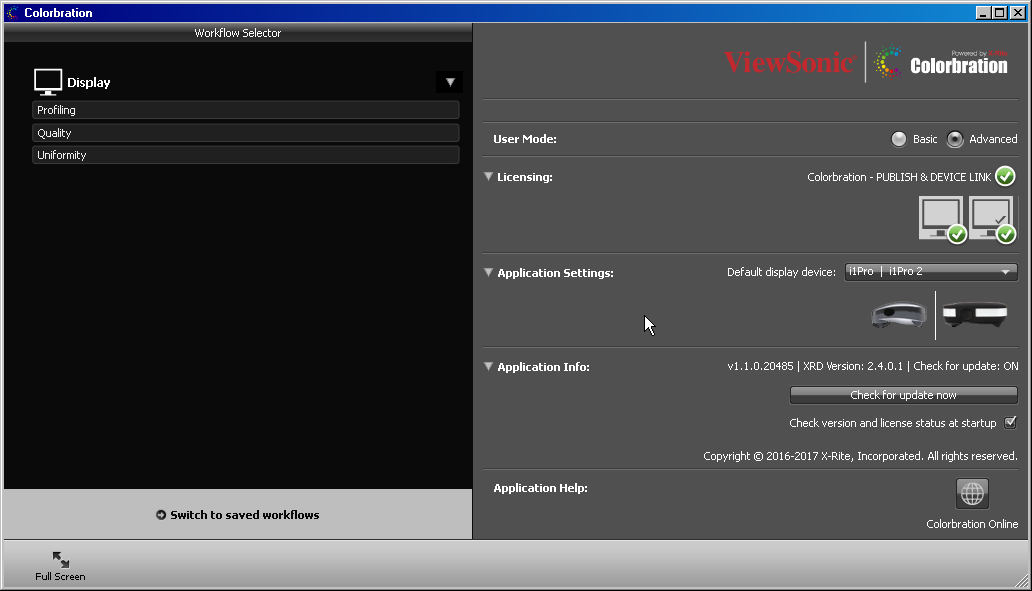Open Colorbration Online help globe icon

(972, 494)
